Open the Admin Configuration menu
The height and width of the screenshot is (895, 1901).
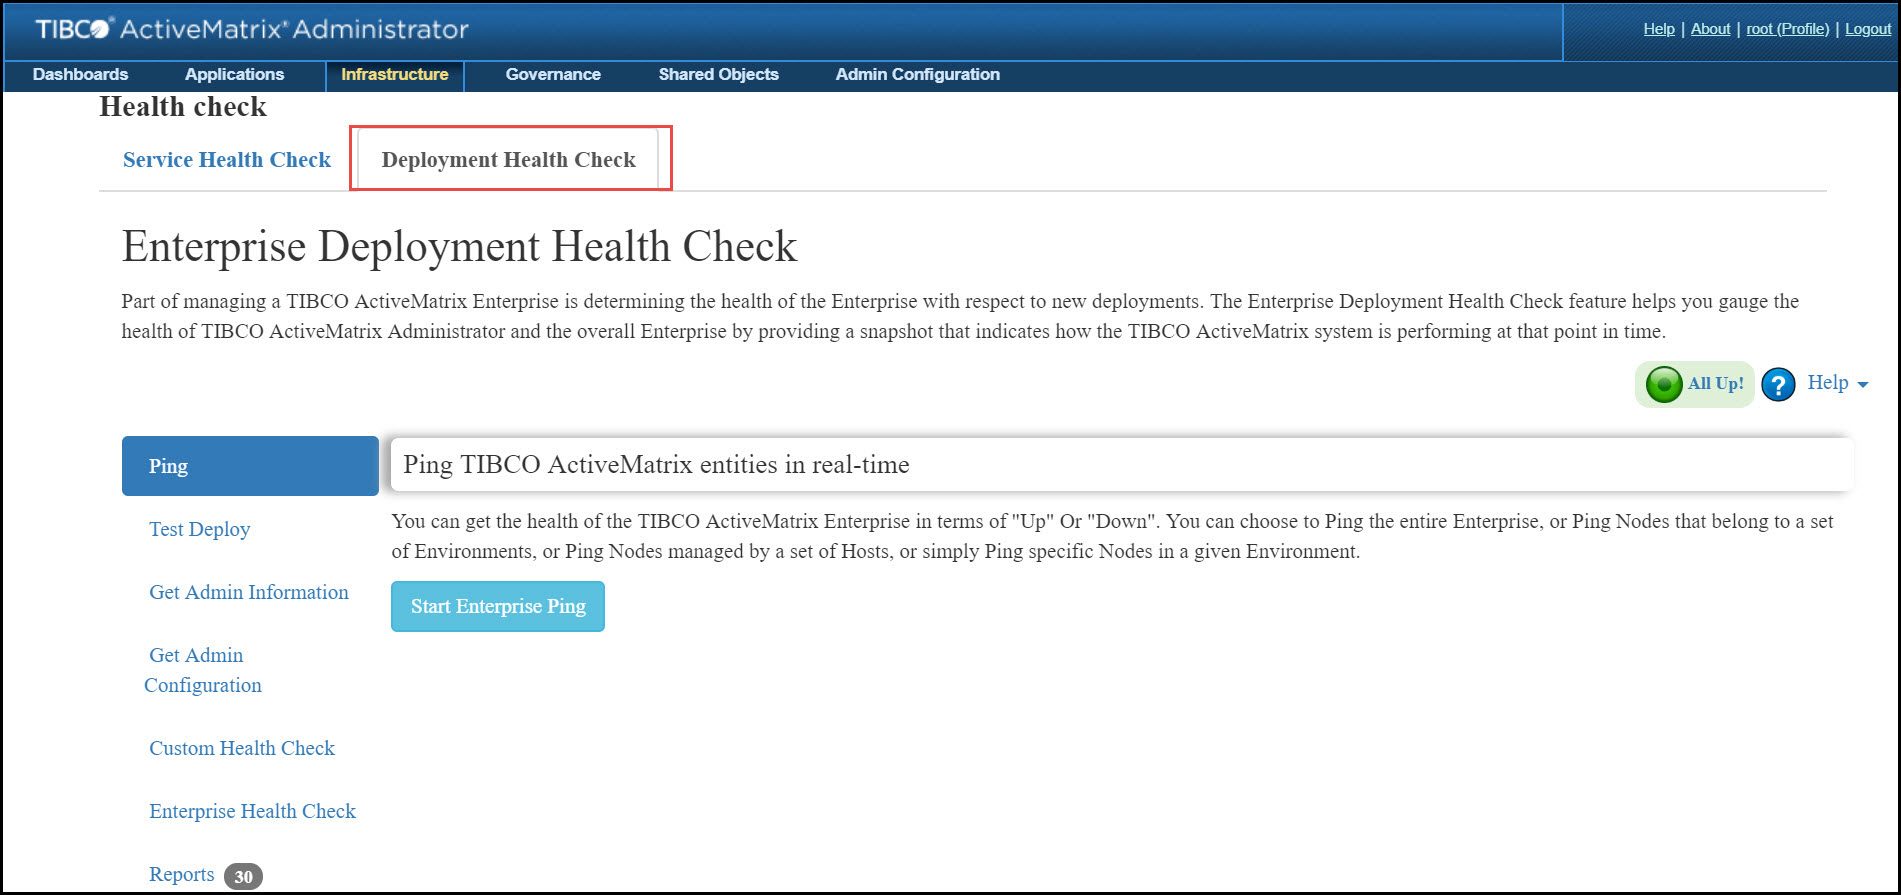tap(917, 74)
